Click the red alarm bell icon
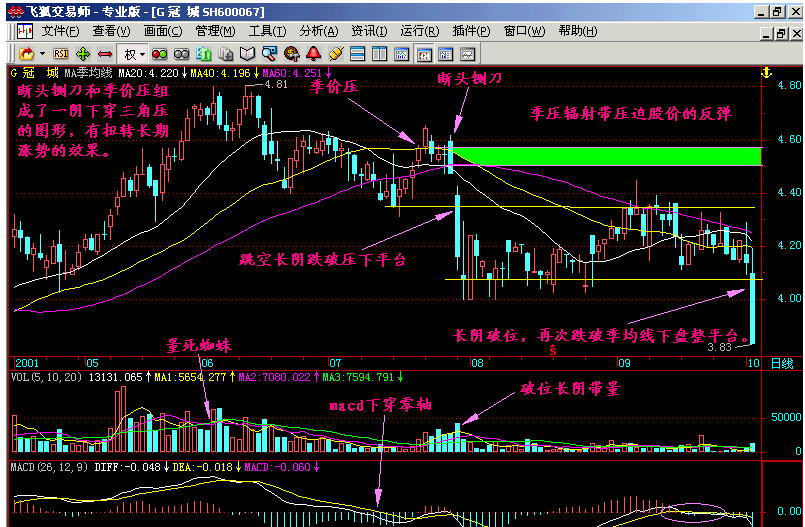Screen dimensions: 805x527 (314, 54)
